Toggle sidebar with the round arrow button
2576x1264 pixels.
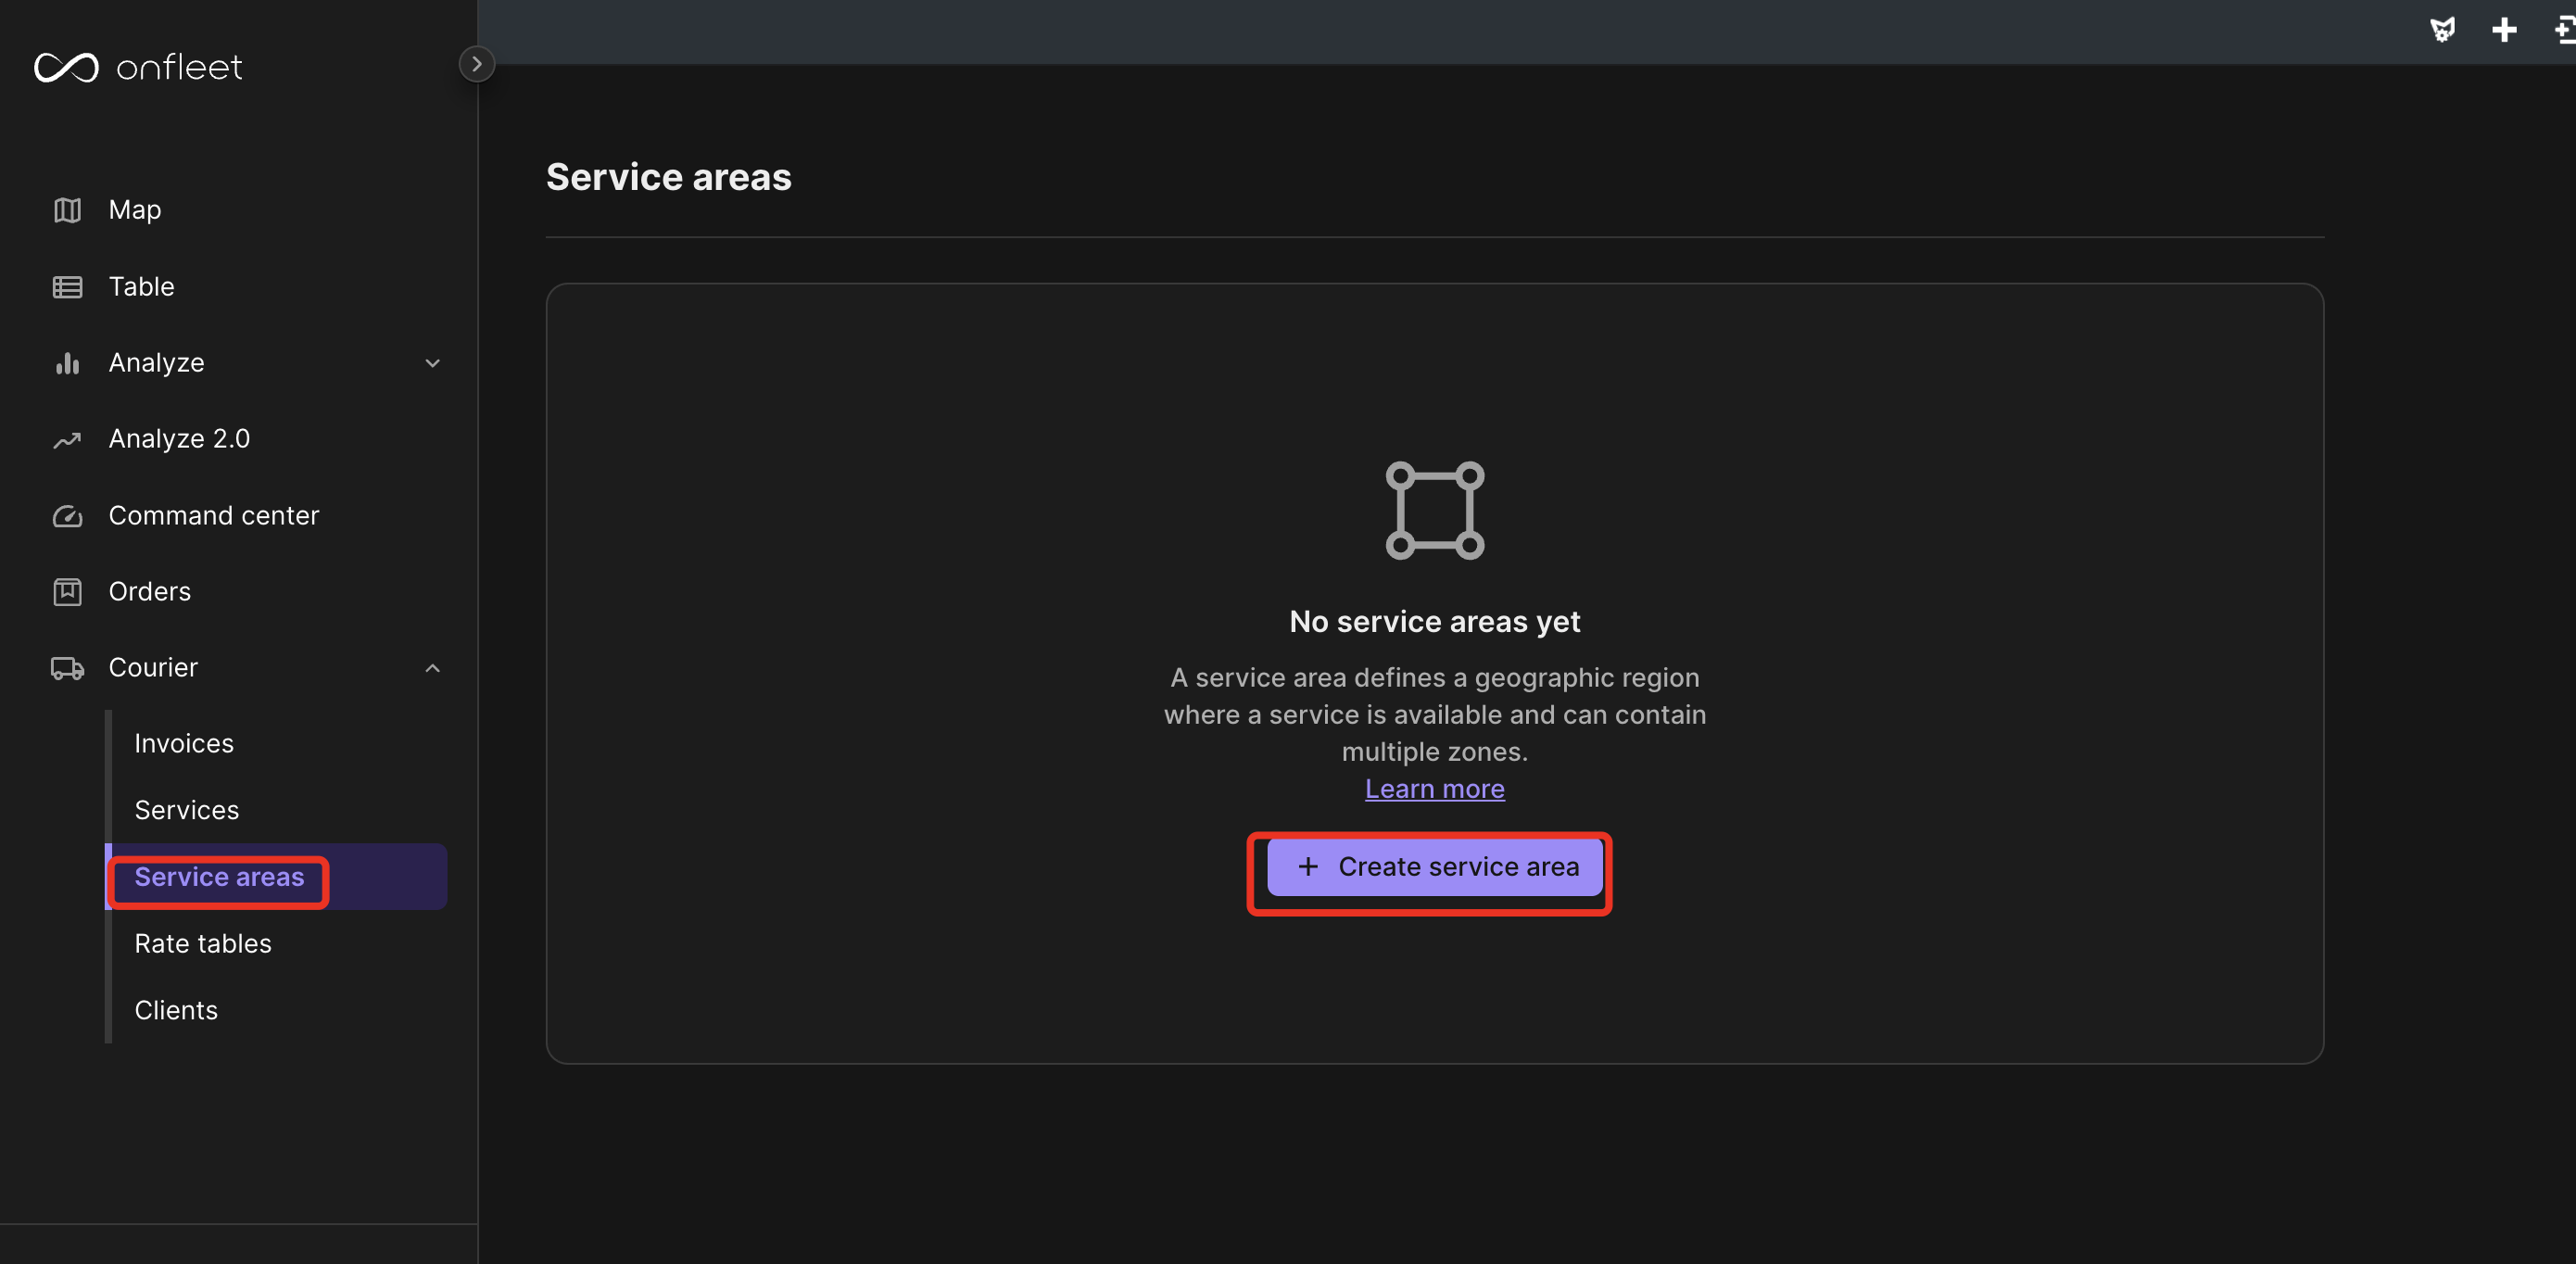476,64
